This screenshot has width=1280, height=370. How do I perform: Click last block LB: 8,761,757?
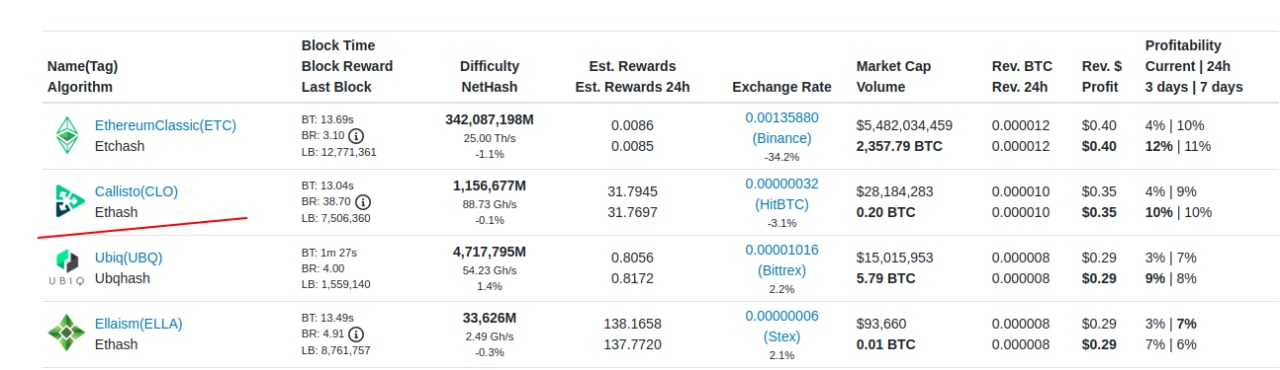click(x=335, y=350)
